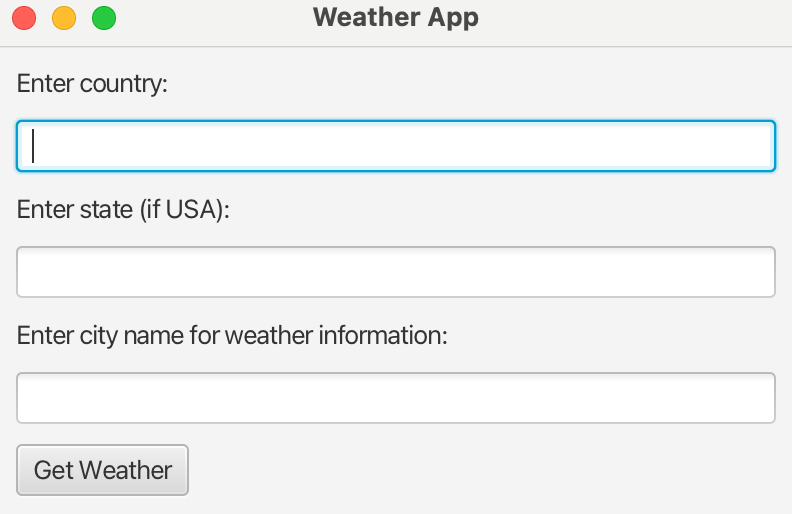This screenshot has height=514, width=792.
Task: Focus the country input field
Action: click(x=396, y=146)
